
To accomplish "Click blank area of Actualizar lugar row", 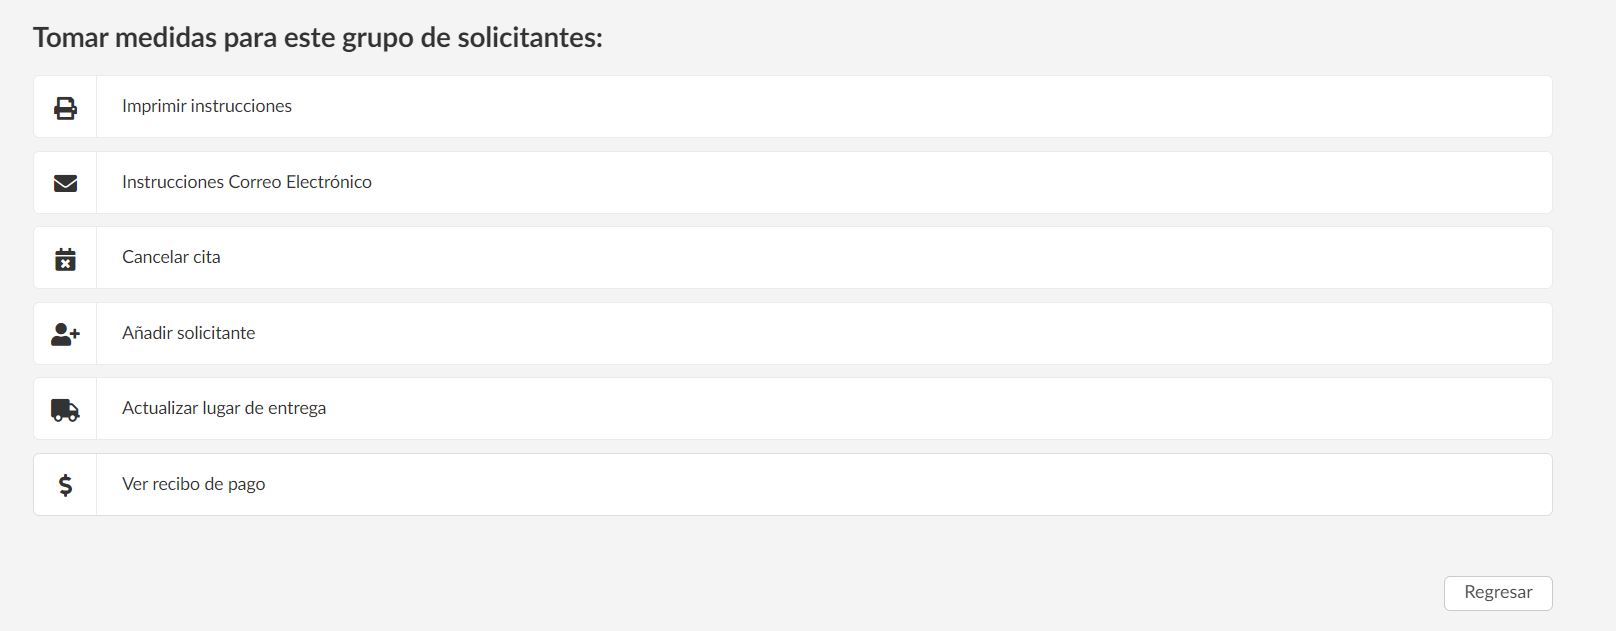I will 900,409.
